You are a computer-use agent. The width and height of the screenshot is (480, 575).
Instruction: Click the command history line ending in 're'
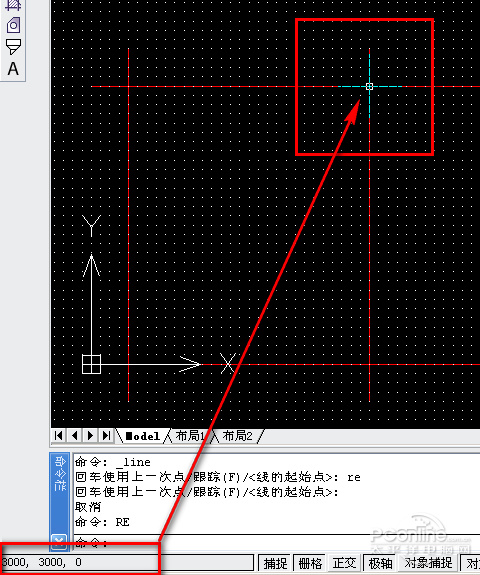[218, 477]
